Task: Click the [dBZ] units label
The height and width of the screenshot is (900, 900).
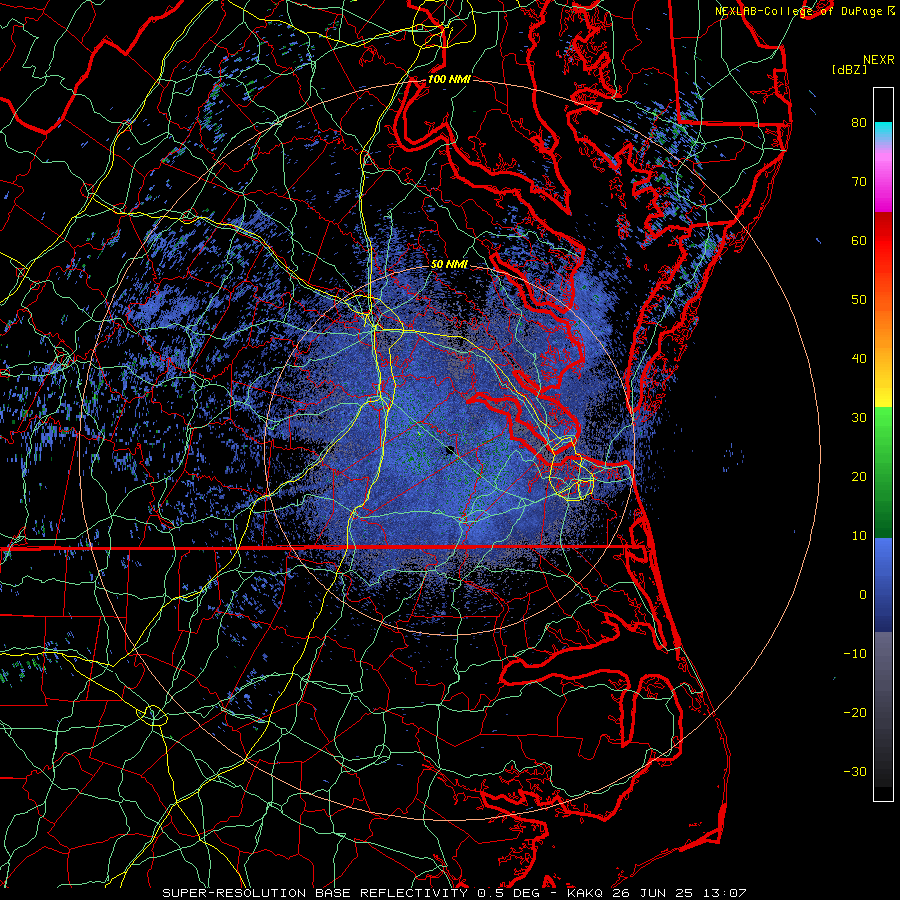Action: pyautogui.click(x=849, y=70)
